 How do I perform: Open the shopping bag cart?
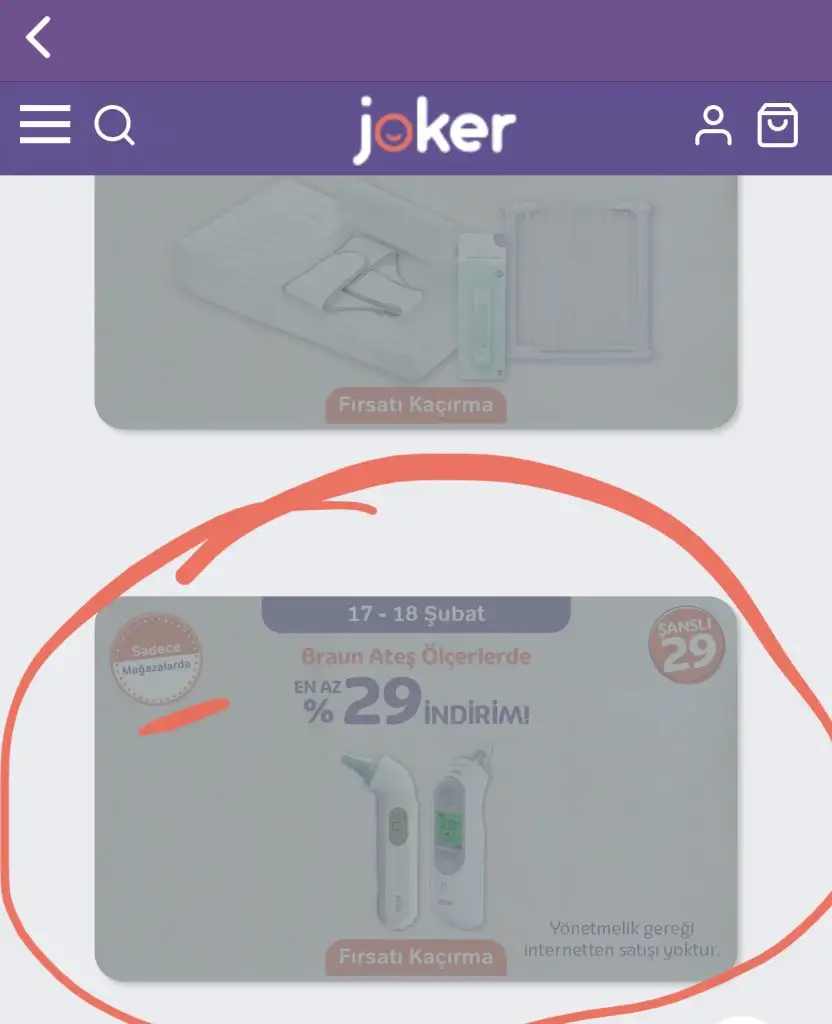[x=777, y=125]
